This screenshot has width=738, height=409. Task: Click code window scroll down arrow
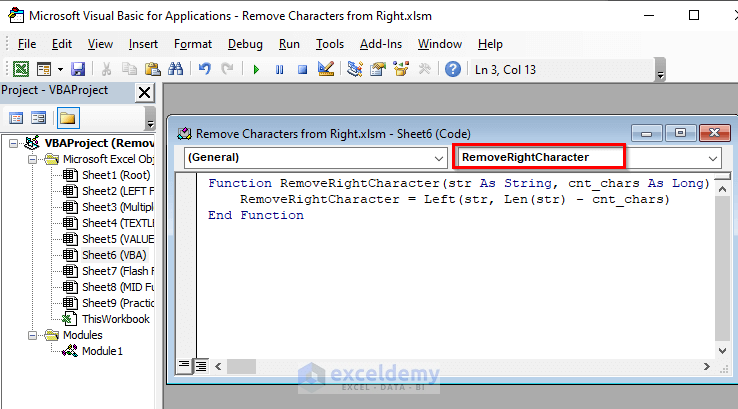pyautogui.click(x=722, y=351)
